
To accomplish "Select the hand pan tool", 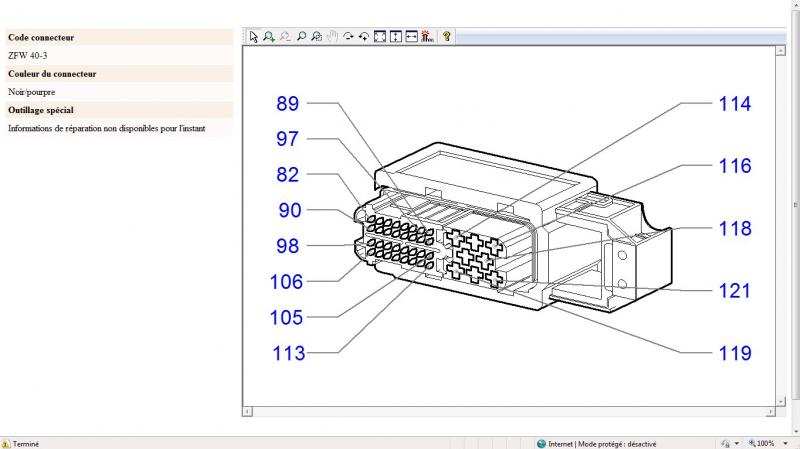I will pos(332,36).
